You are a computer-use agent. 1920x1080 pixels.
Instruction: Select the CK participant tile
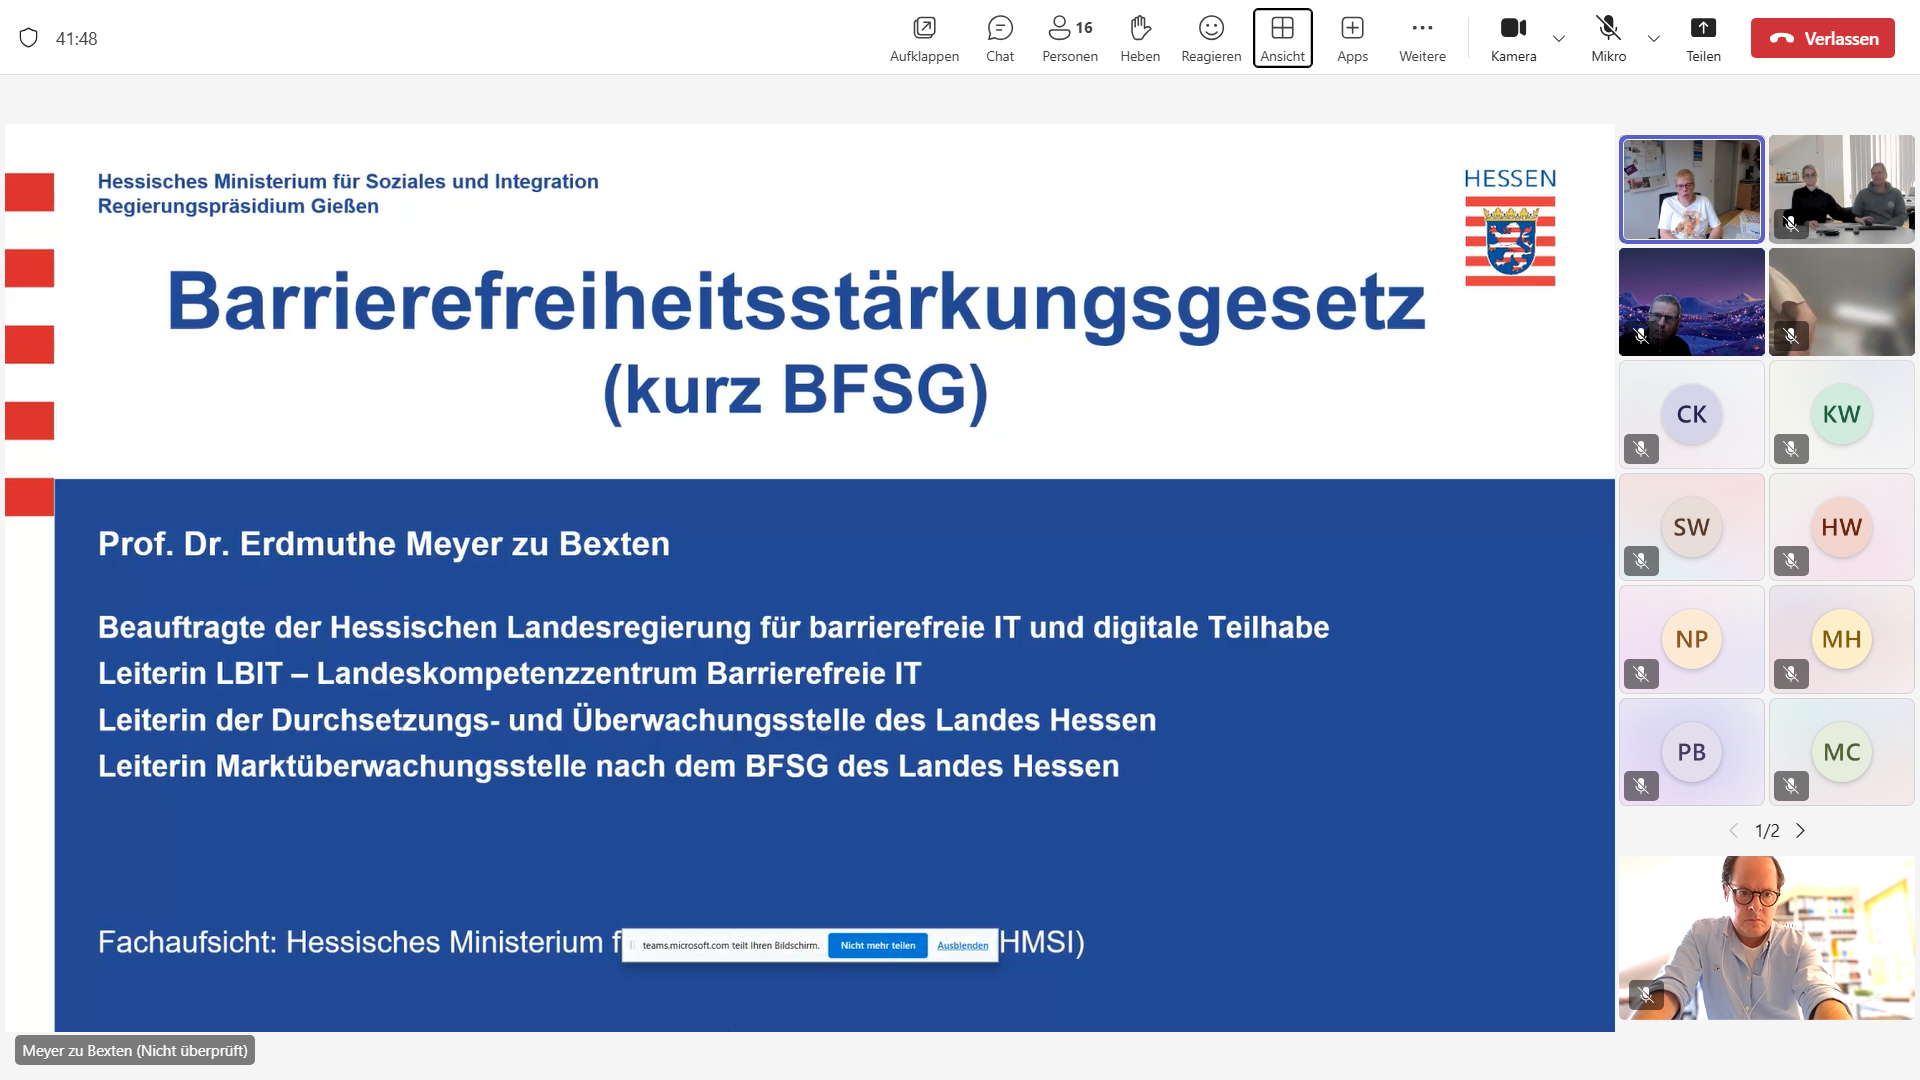pyautogui.click(x=1691, y=414)
